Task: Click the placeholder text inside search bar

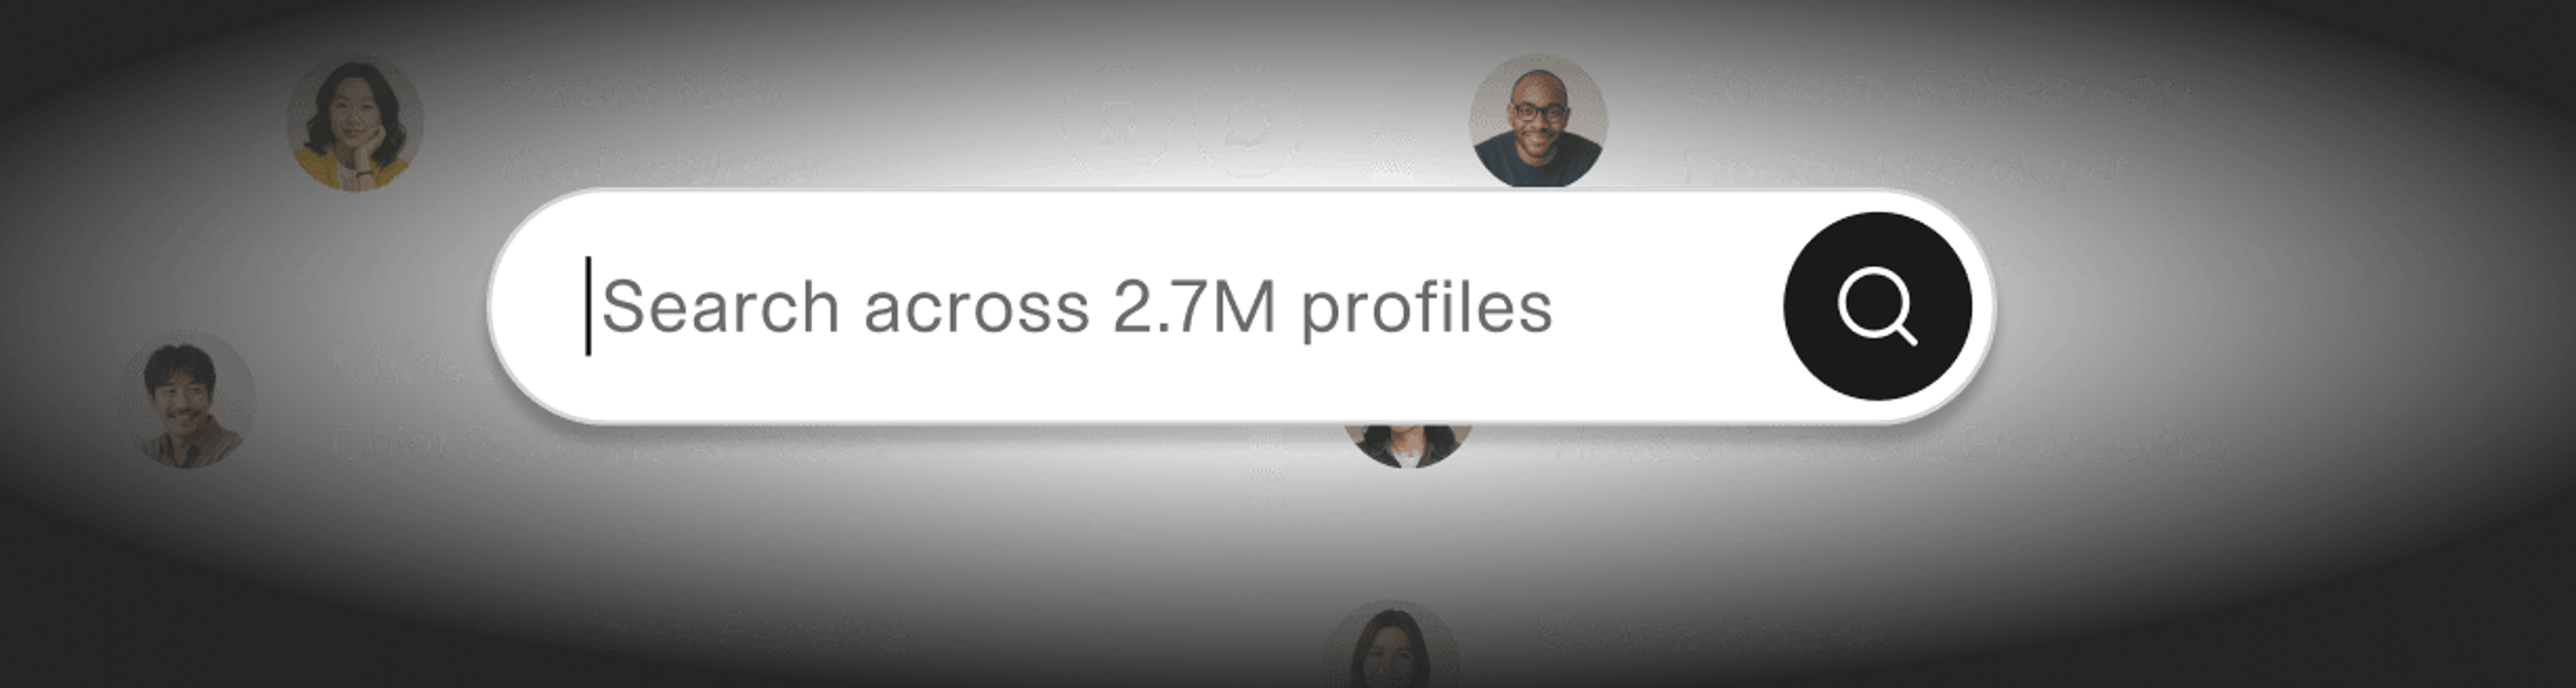Action: 1077,307
